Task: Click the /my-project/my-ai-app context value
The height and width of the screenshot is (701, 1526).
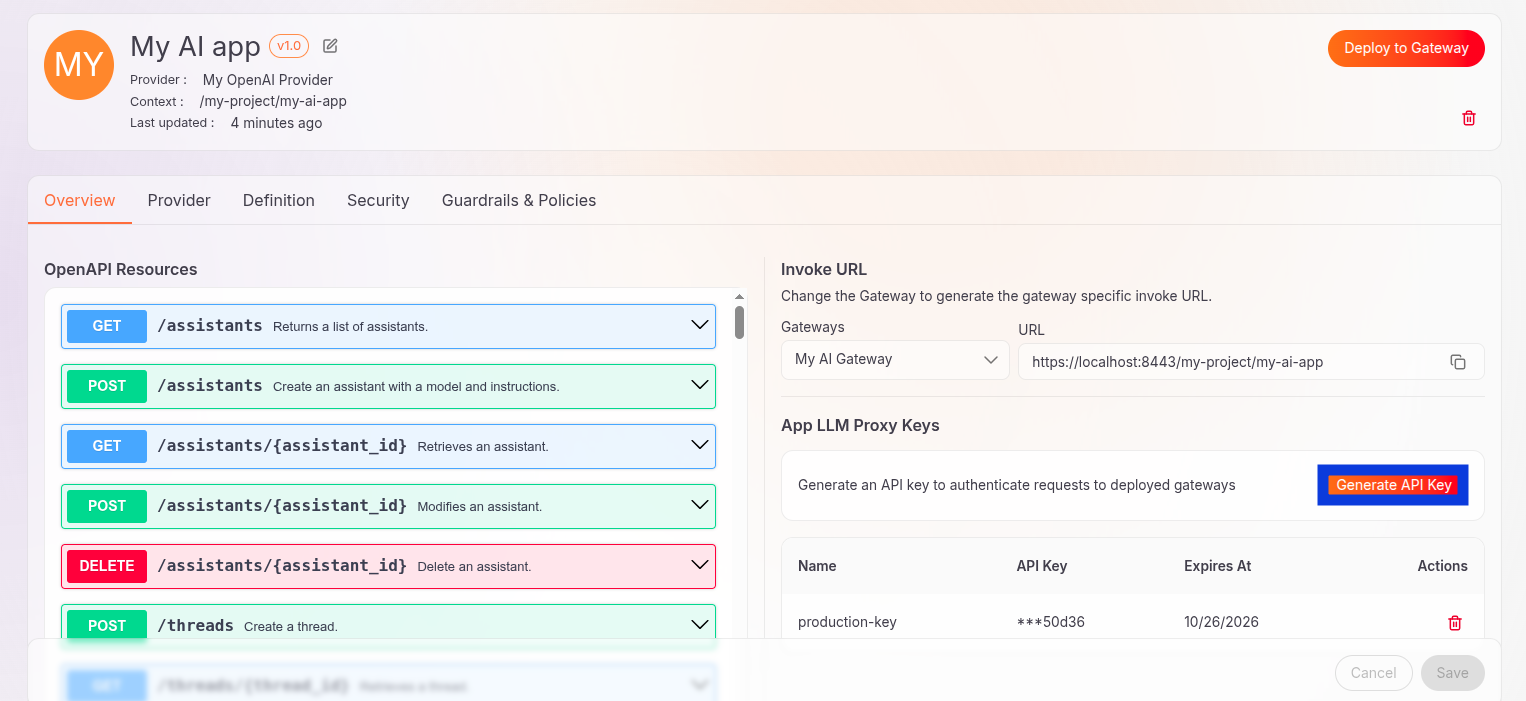Action: pos(273,102)
